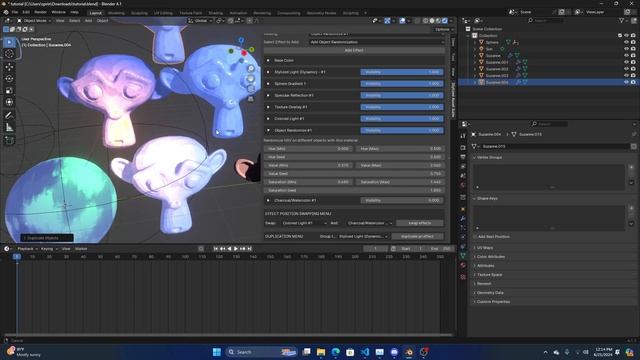Open the Texture properties tab icon
The image size is (640, 360).
[x=463, y=277]
